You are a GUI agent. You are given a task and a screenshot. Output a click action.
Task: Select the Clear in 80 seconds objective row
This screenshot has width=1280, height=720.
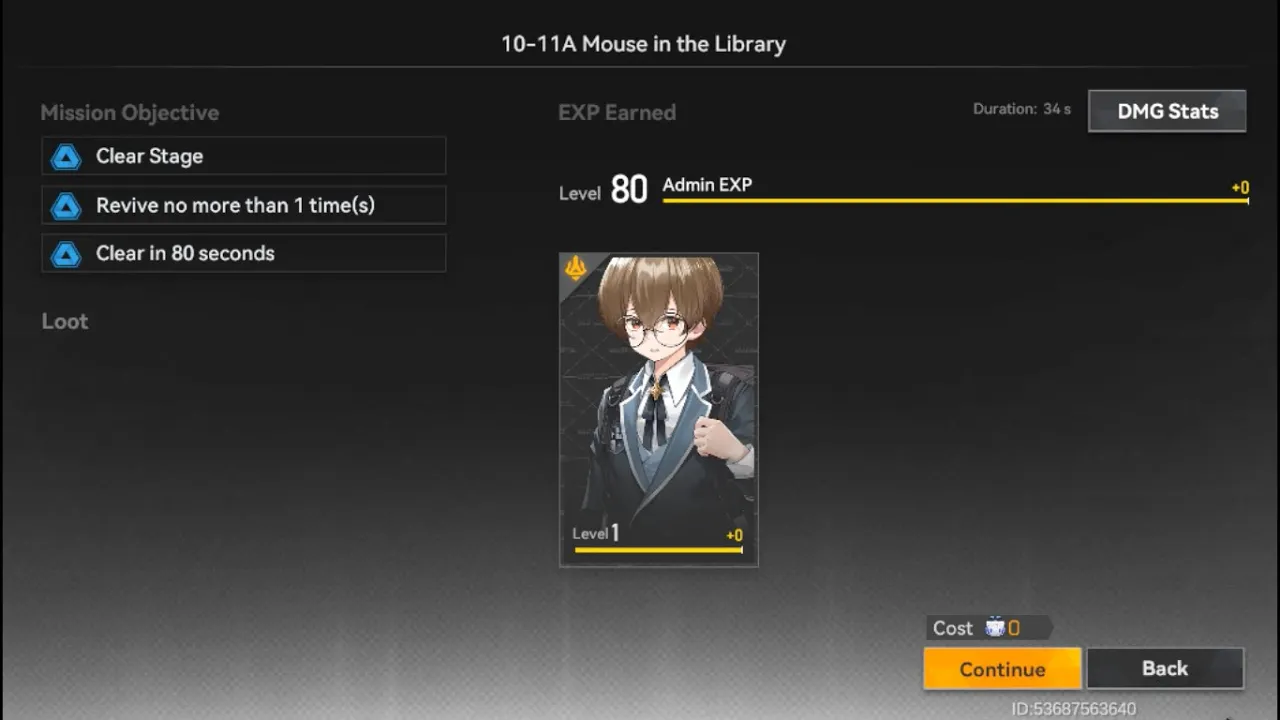click(x=244, y=253)
